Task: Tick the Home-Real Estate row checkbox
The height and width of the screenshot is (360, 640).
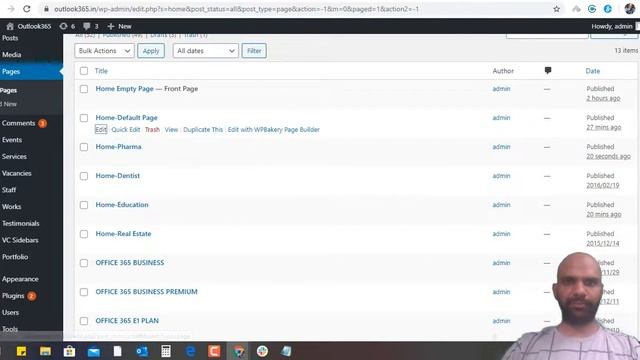Action: pos(84,234)
